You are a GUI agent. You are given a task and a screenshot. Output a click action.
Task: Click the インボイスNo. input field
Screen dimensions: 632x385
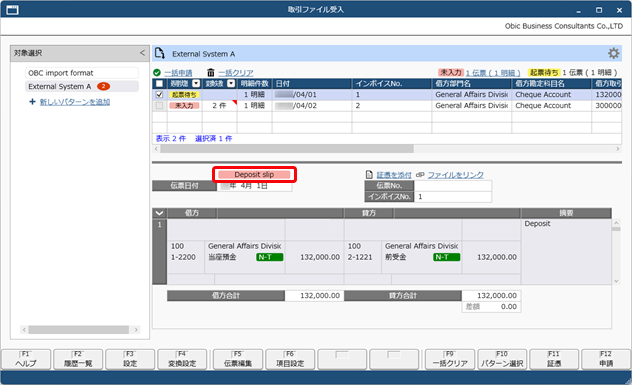tap(453, 196)
